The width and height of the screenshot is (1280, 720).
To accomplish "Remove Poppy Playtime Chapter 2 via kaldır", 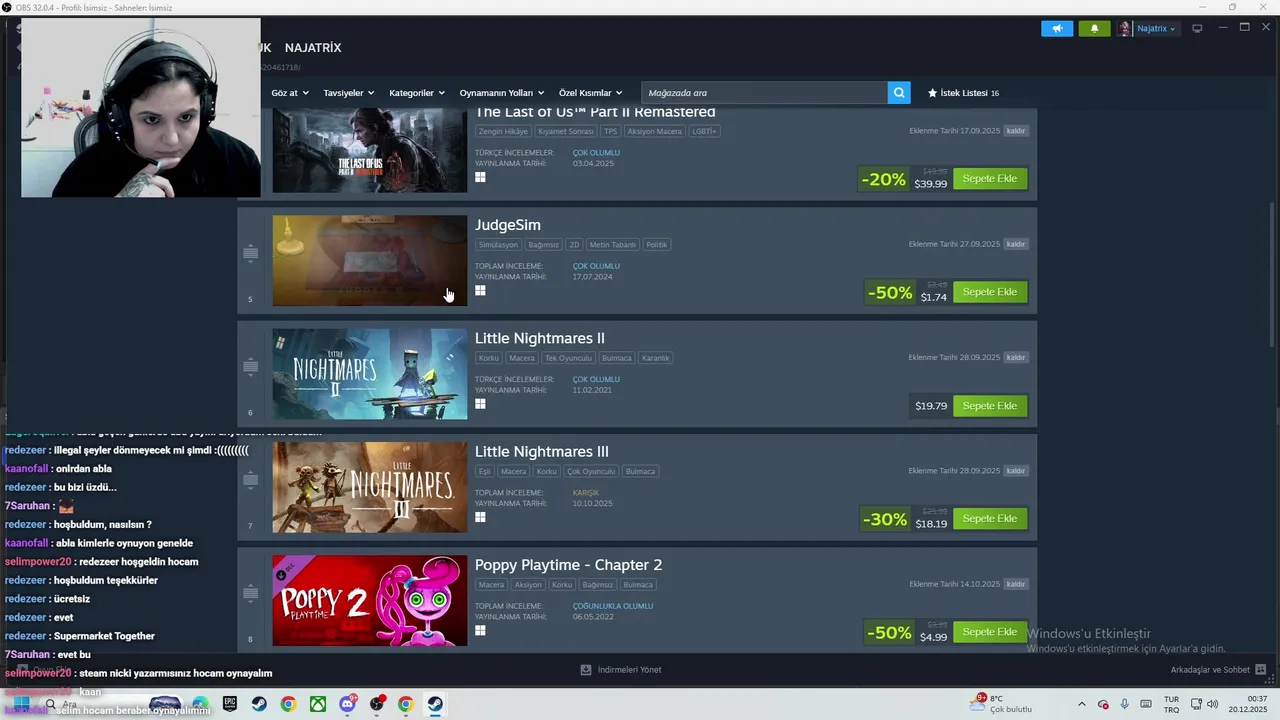I will click(1016, 584).
